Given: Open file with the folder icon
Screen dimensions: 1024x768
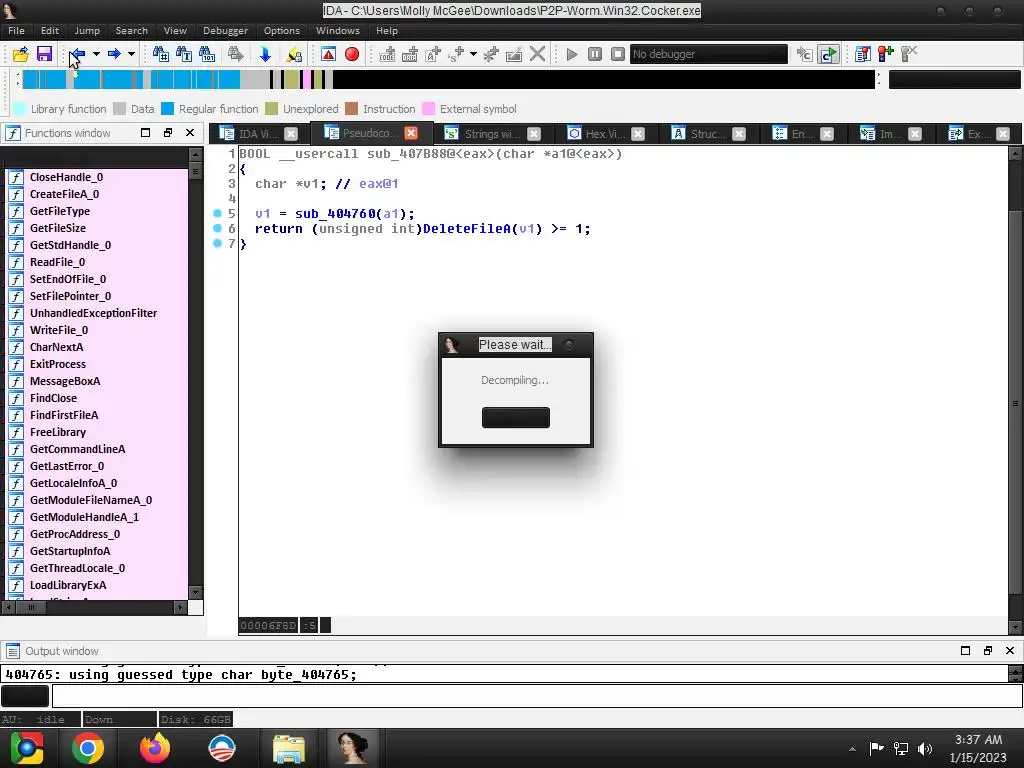Looking at the screenshot, I should (20, 54).
